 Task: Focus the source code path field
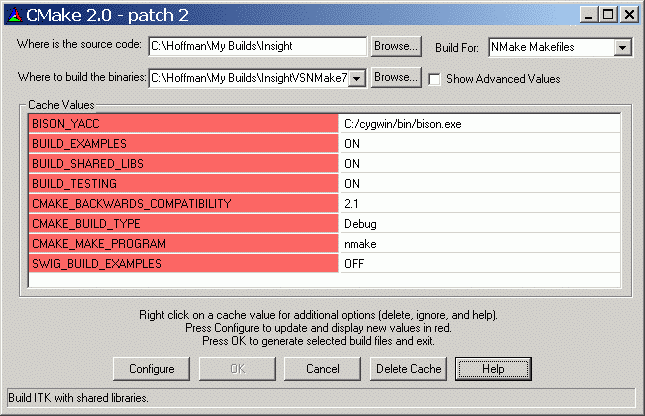pyautogui.click(x=258, y=46)
